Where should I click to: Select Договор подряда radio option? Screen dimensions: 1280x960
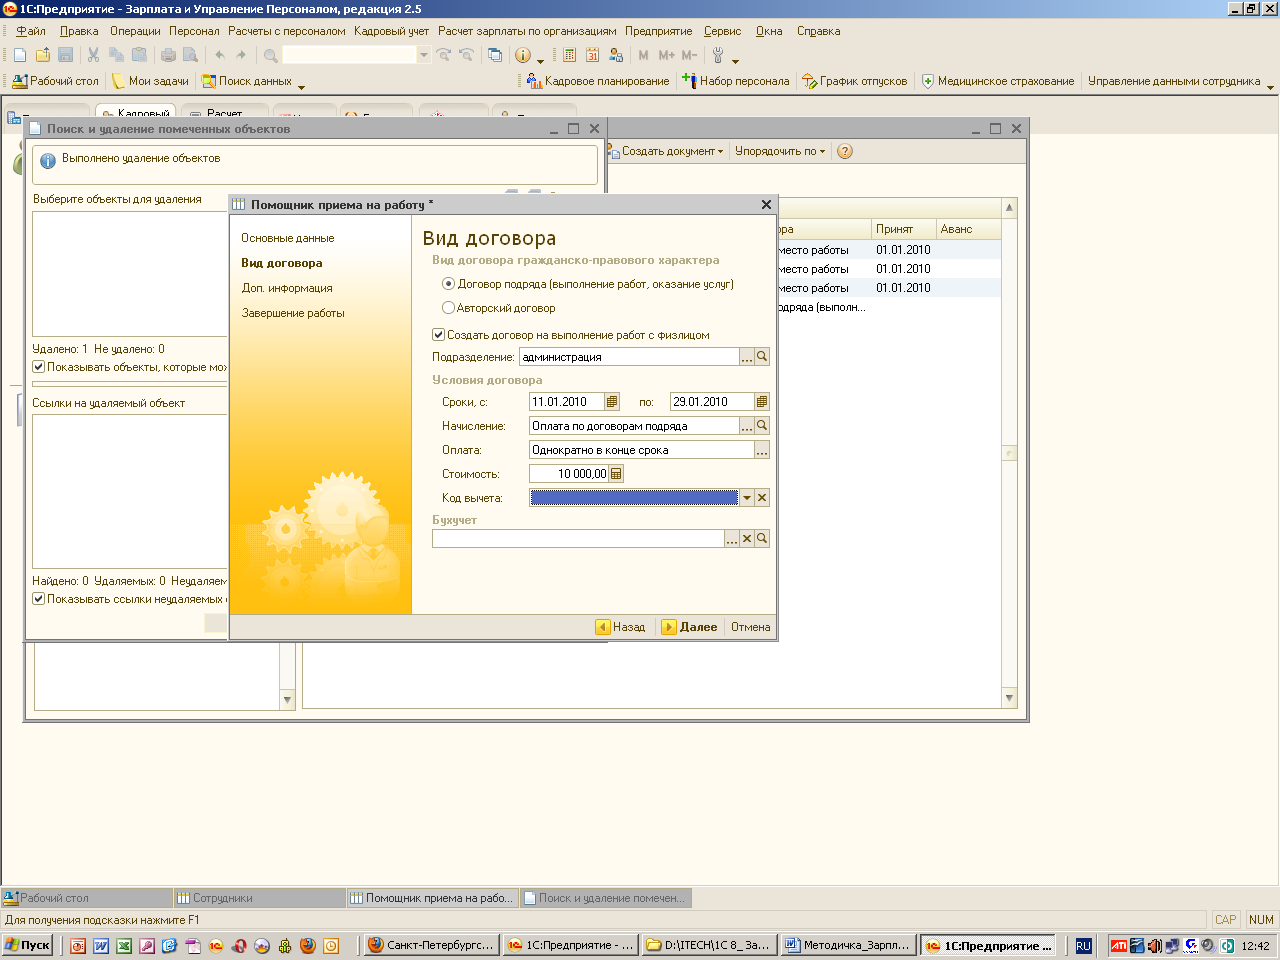click(448, 284)
